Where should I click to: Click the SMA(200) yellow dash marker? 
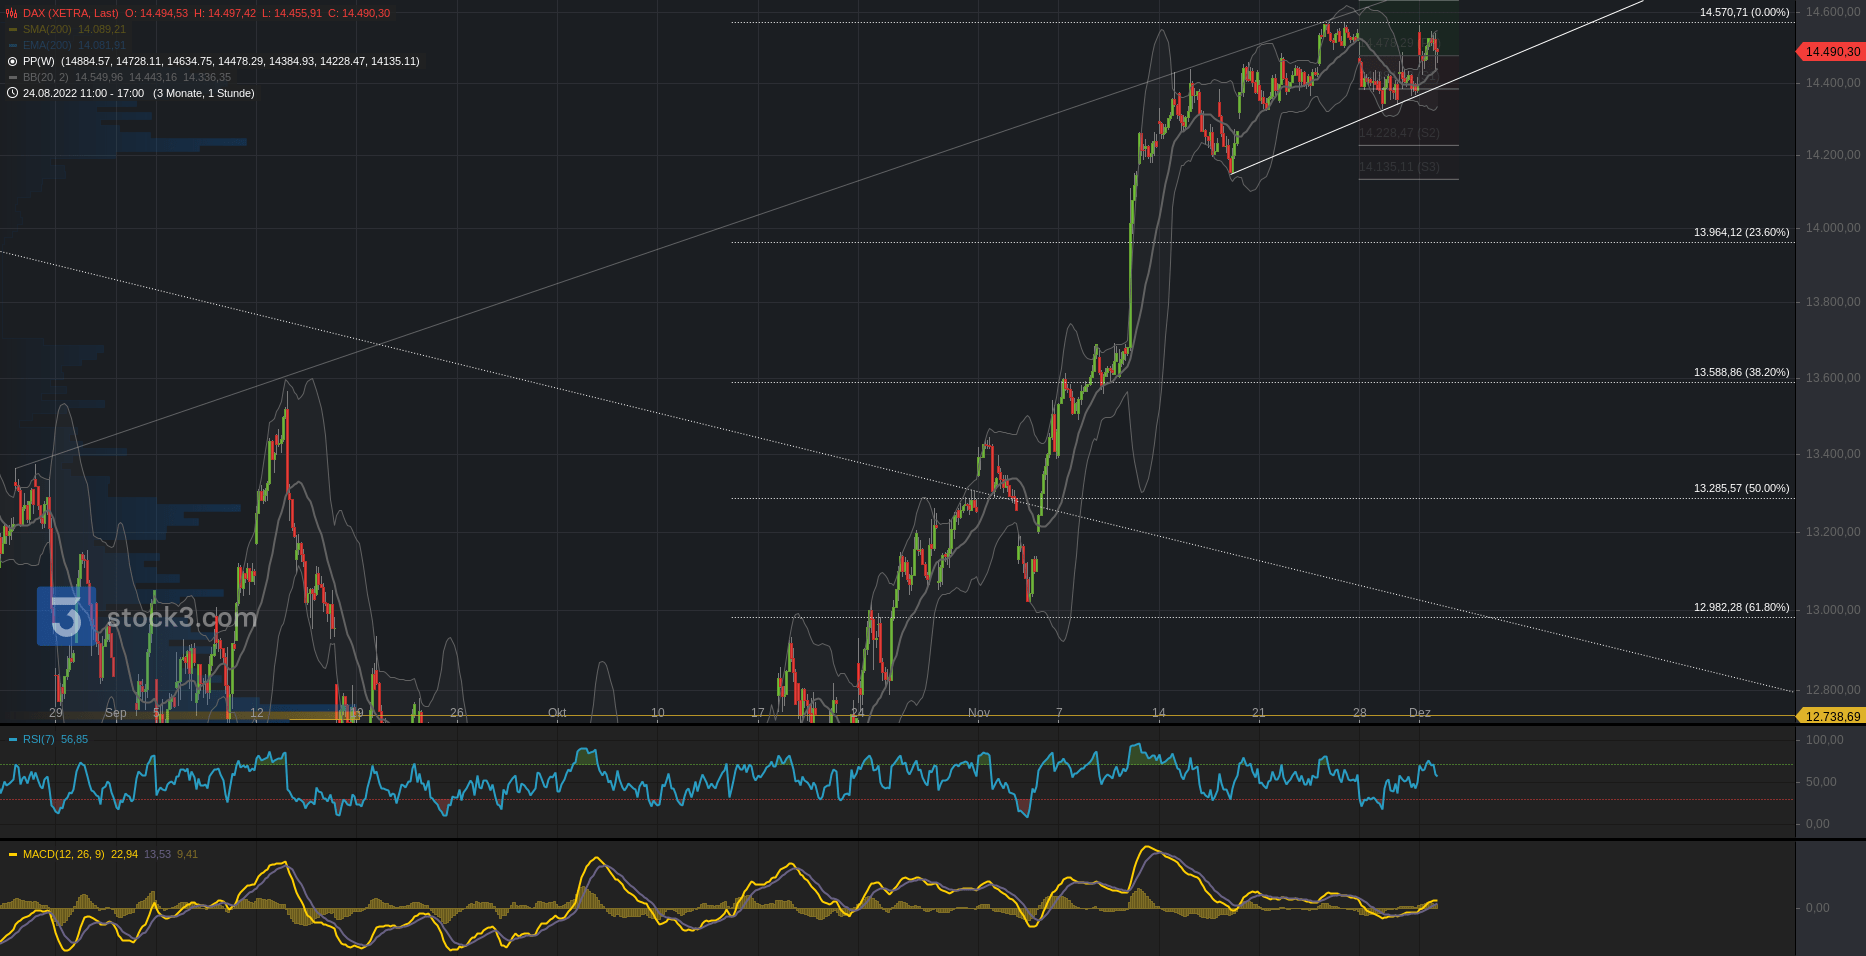[13, 30]
